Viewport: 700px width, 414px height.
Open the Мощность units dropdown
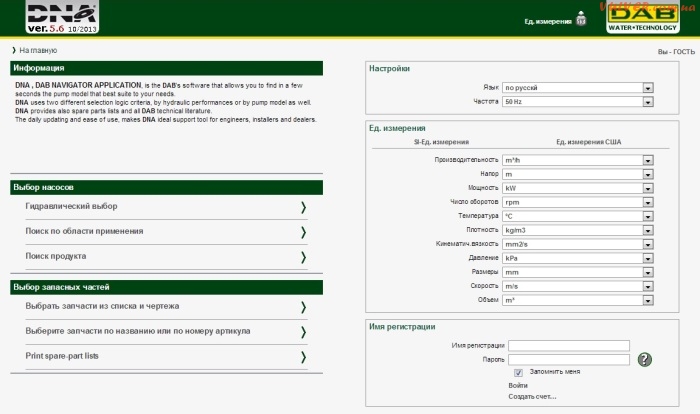578,188
